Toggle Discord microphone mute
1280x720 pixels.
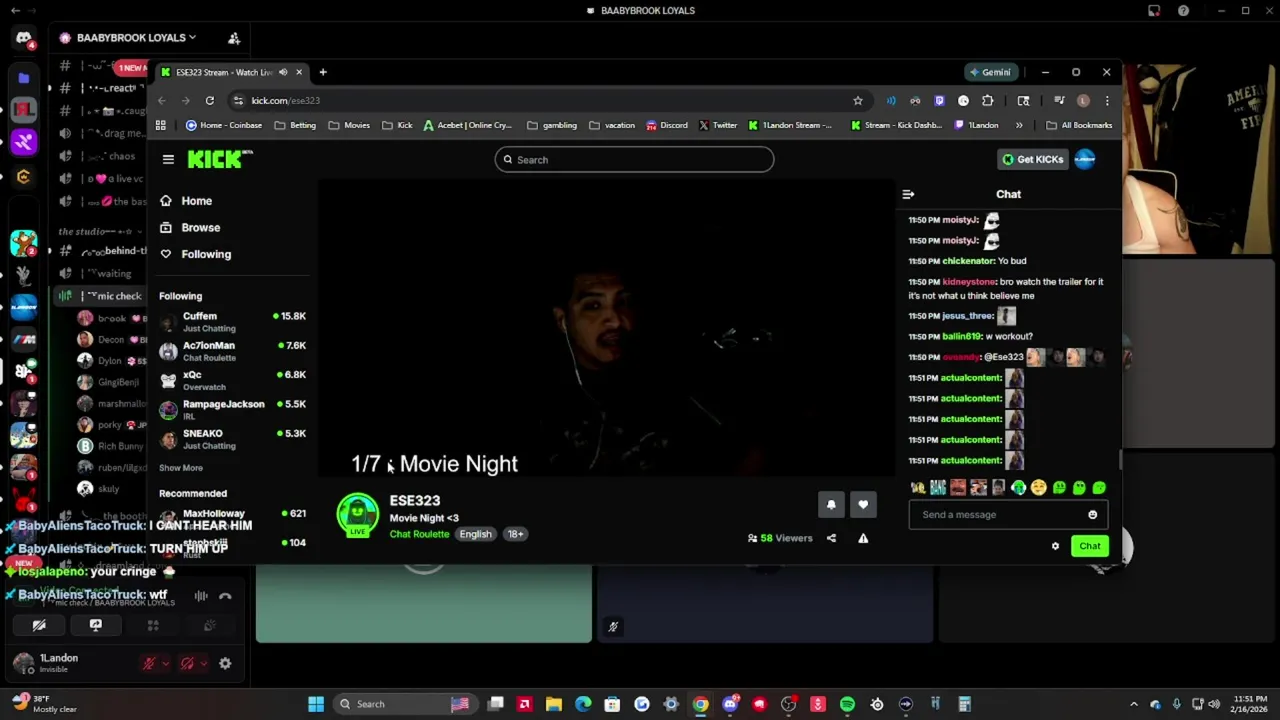pos(149,663)
